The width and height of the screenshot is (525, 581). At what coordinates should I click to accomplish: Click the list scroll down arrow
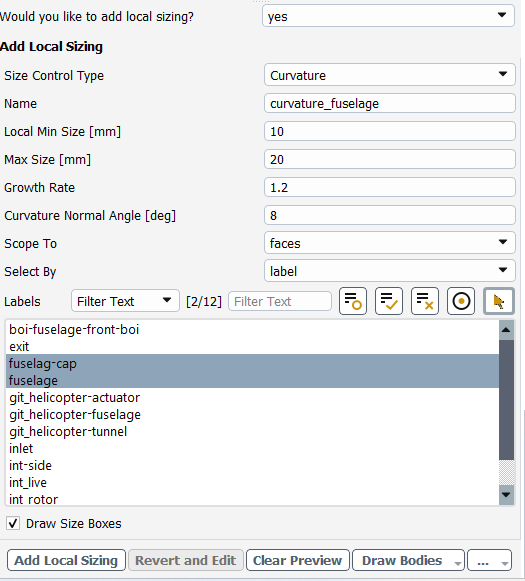(x=506, y=495)
